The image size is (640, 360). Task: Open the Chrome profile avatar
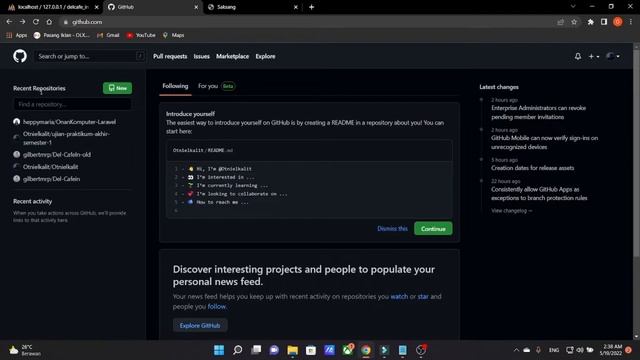click(x=618, y=22)
